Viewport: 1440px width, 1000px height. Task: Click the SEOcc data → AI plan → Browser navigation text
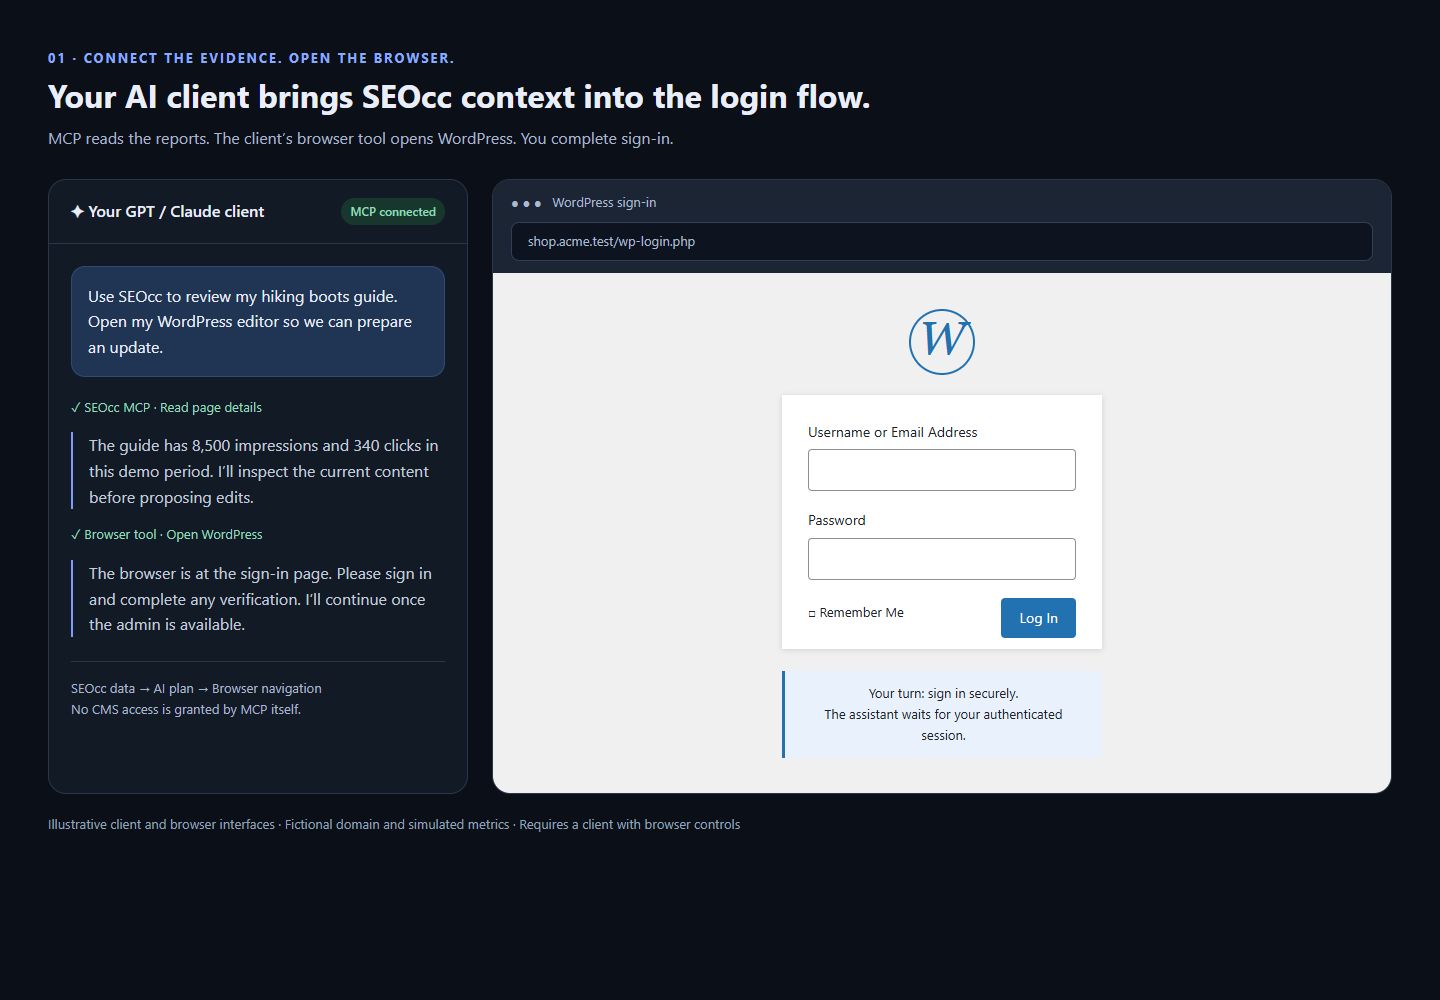click(196, 689)
